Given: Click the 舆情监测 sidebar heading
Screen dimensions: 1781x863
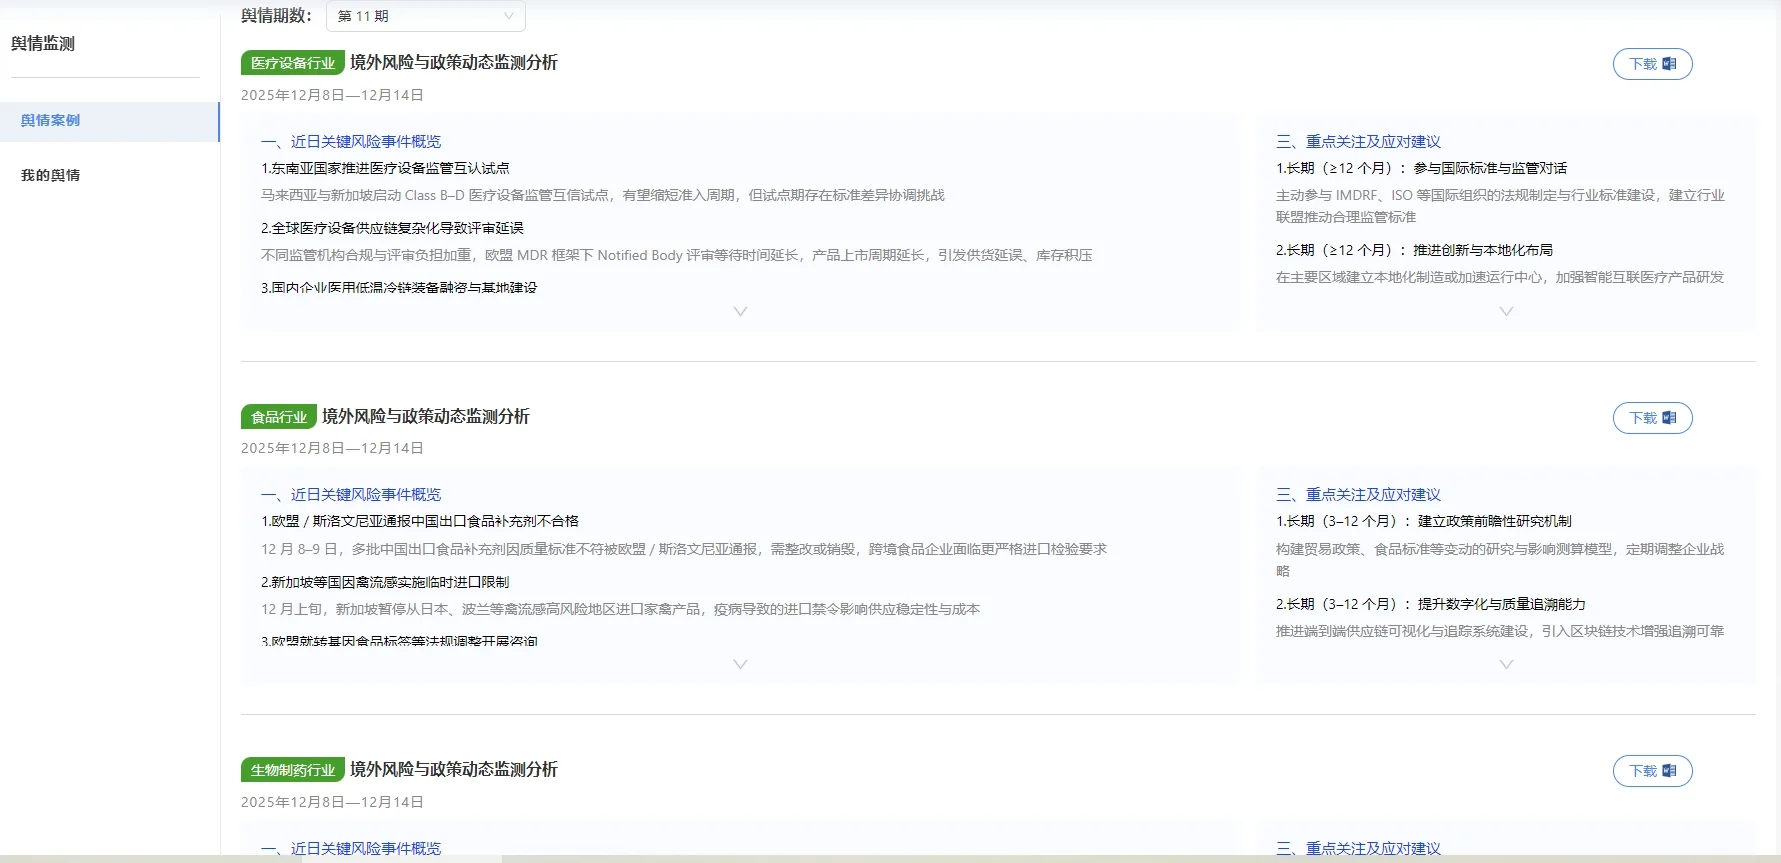Looking at the screenshot, I should pyautogui.click(x=43, y=44).
